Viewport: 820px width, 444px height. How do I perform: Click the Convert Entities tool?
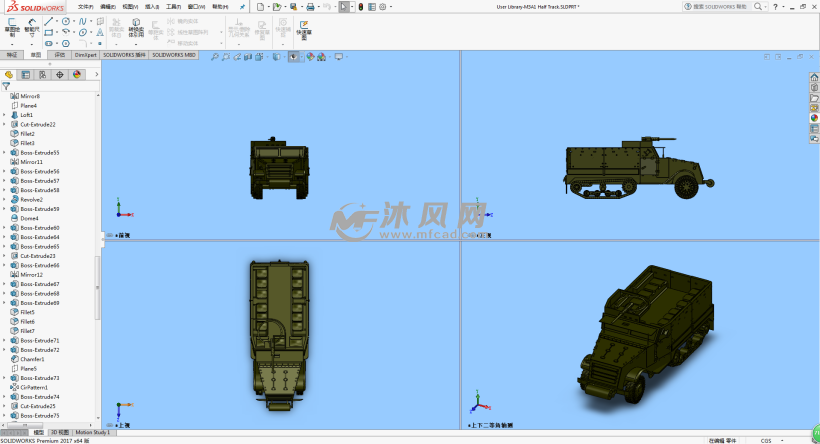tap(136, 27)
